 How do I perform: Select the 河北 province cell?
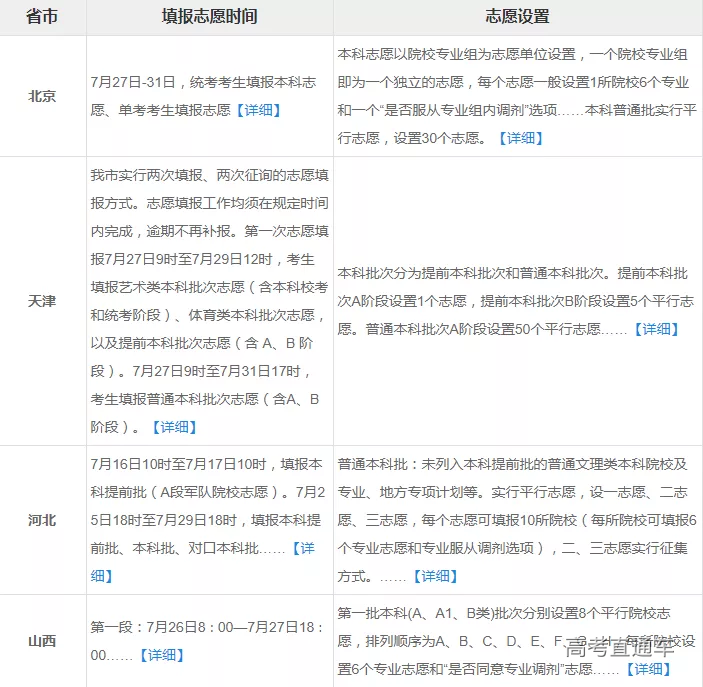point(42,520)
